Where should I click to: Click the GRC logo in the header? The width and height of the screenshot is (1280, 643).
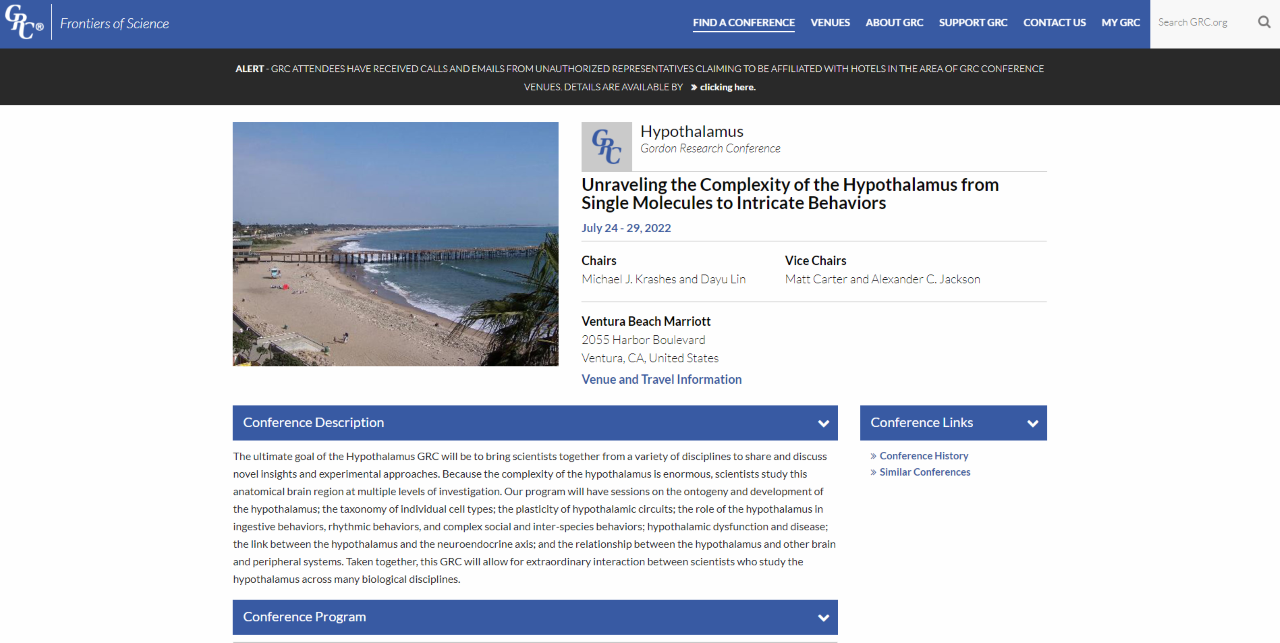(25, 23)
